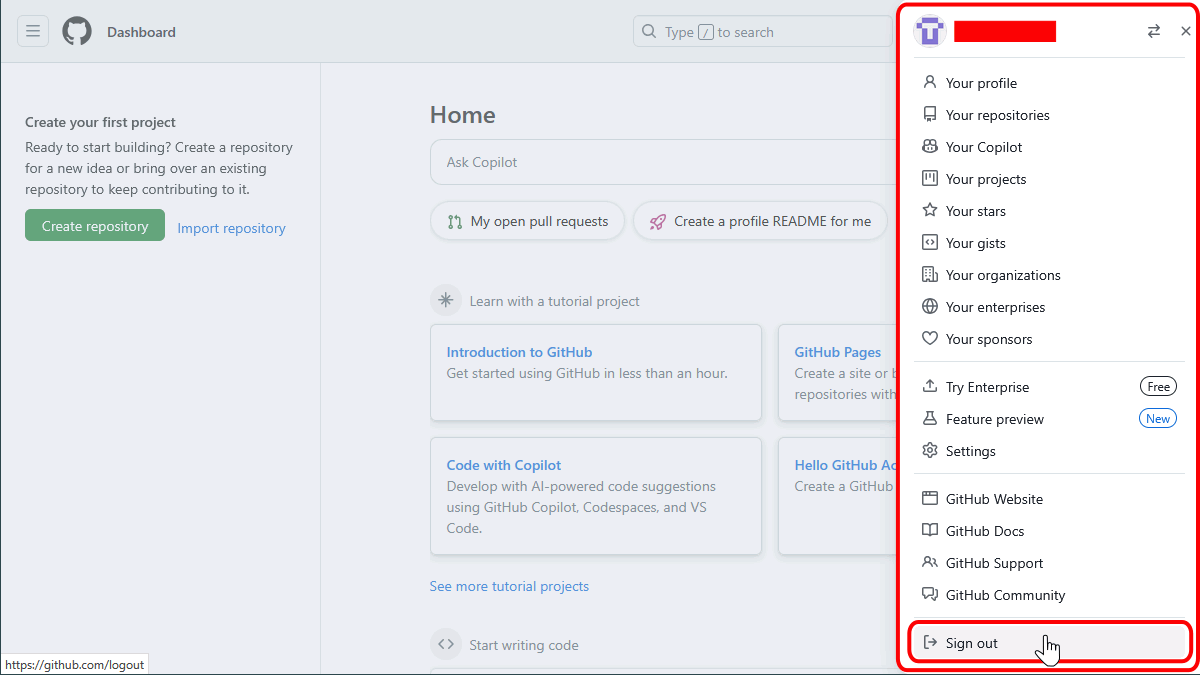1200x675 pixels.
Task: Click the switch account arrows icon
Action: pyautogui.click(x=1154, y=32)
